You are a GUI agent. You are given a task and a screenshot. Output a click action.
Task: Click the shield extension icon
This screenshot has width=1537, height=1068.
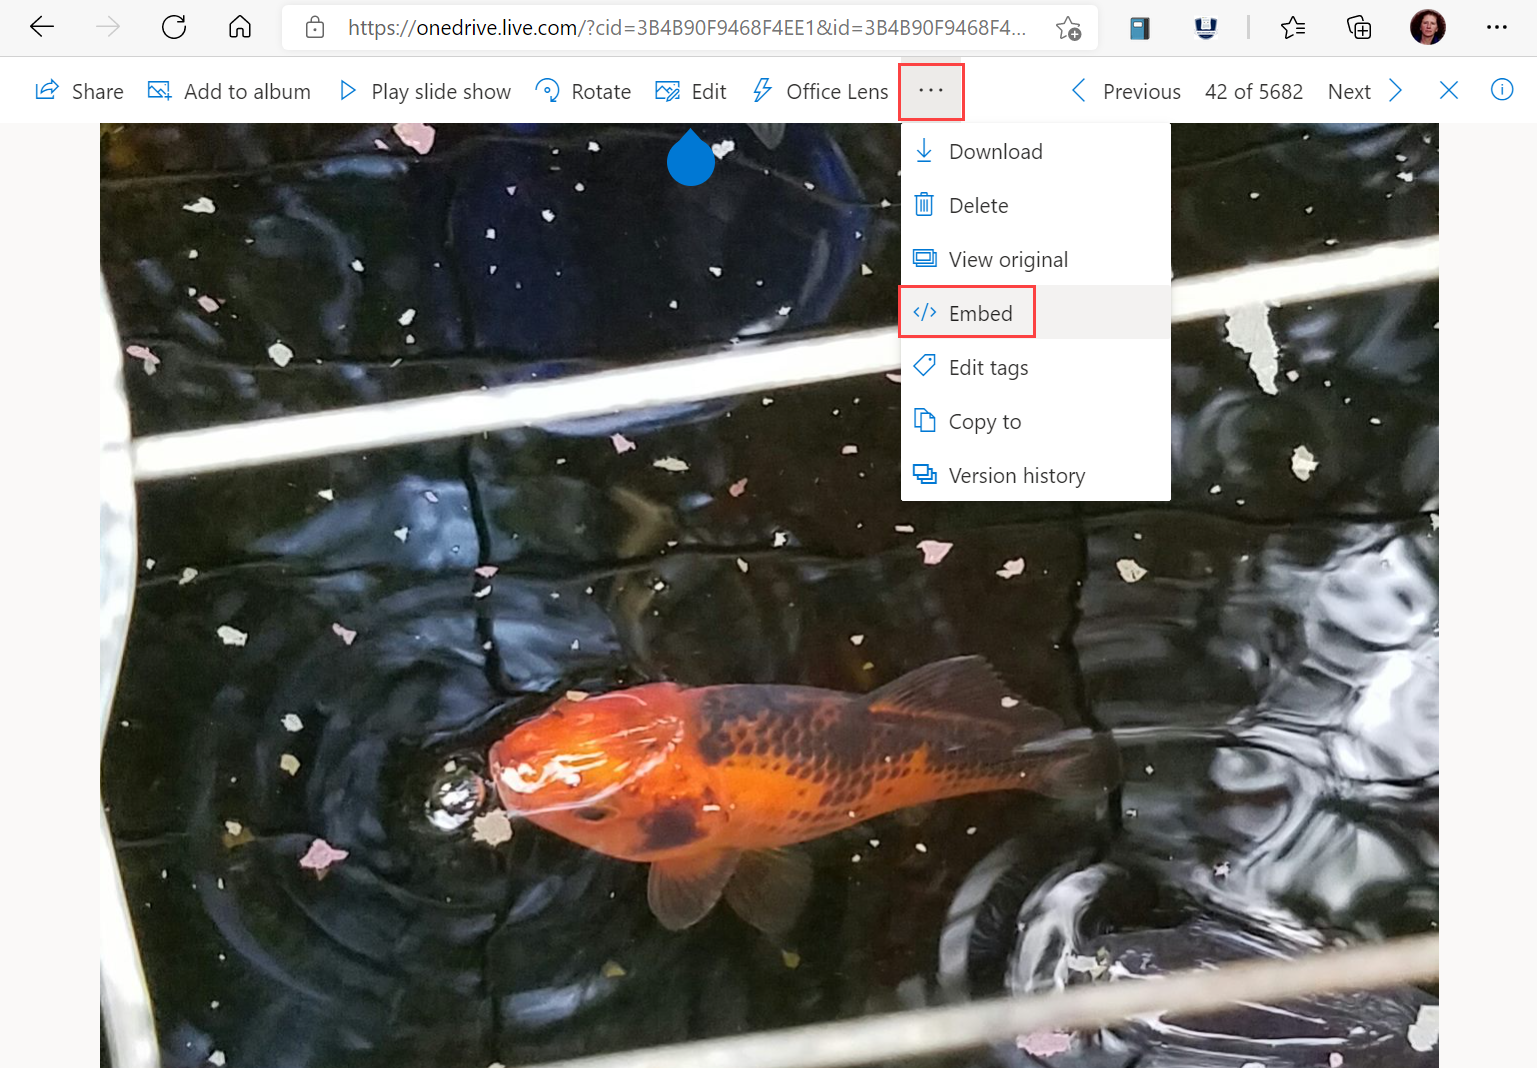pos(1206,28)
